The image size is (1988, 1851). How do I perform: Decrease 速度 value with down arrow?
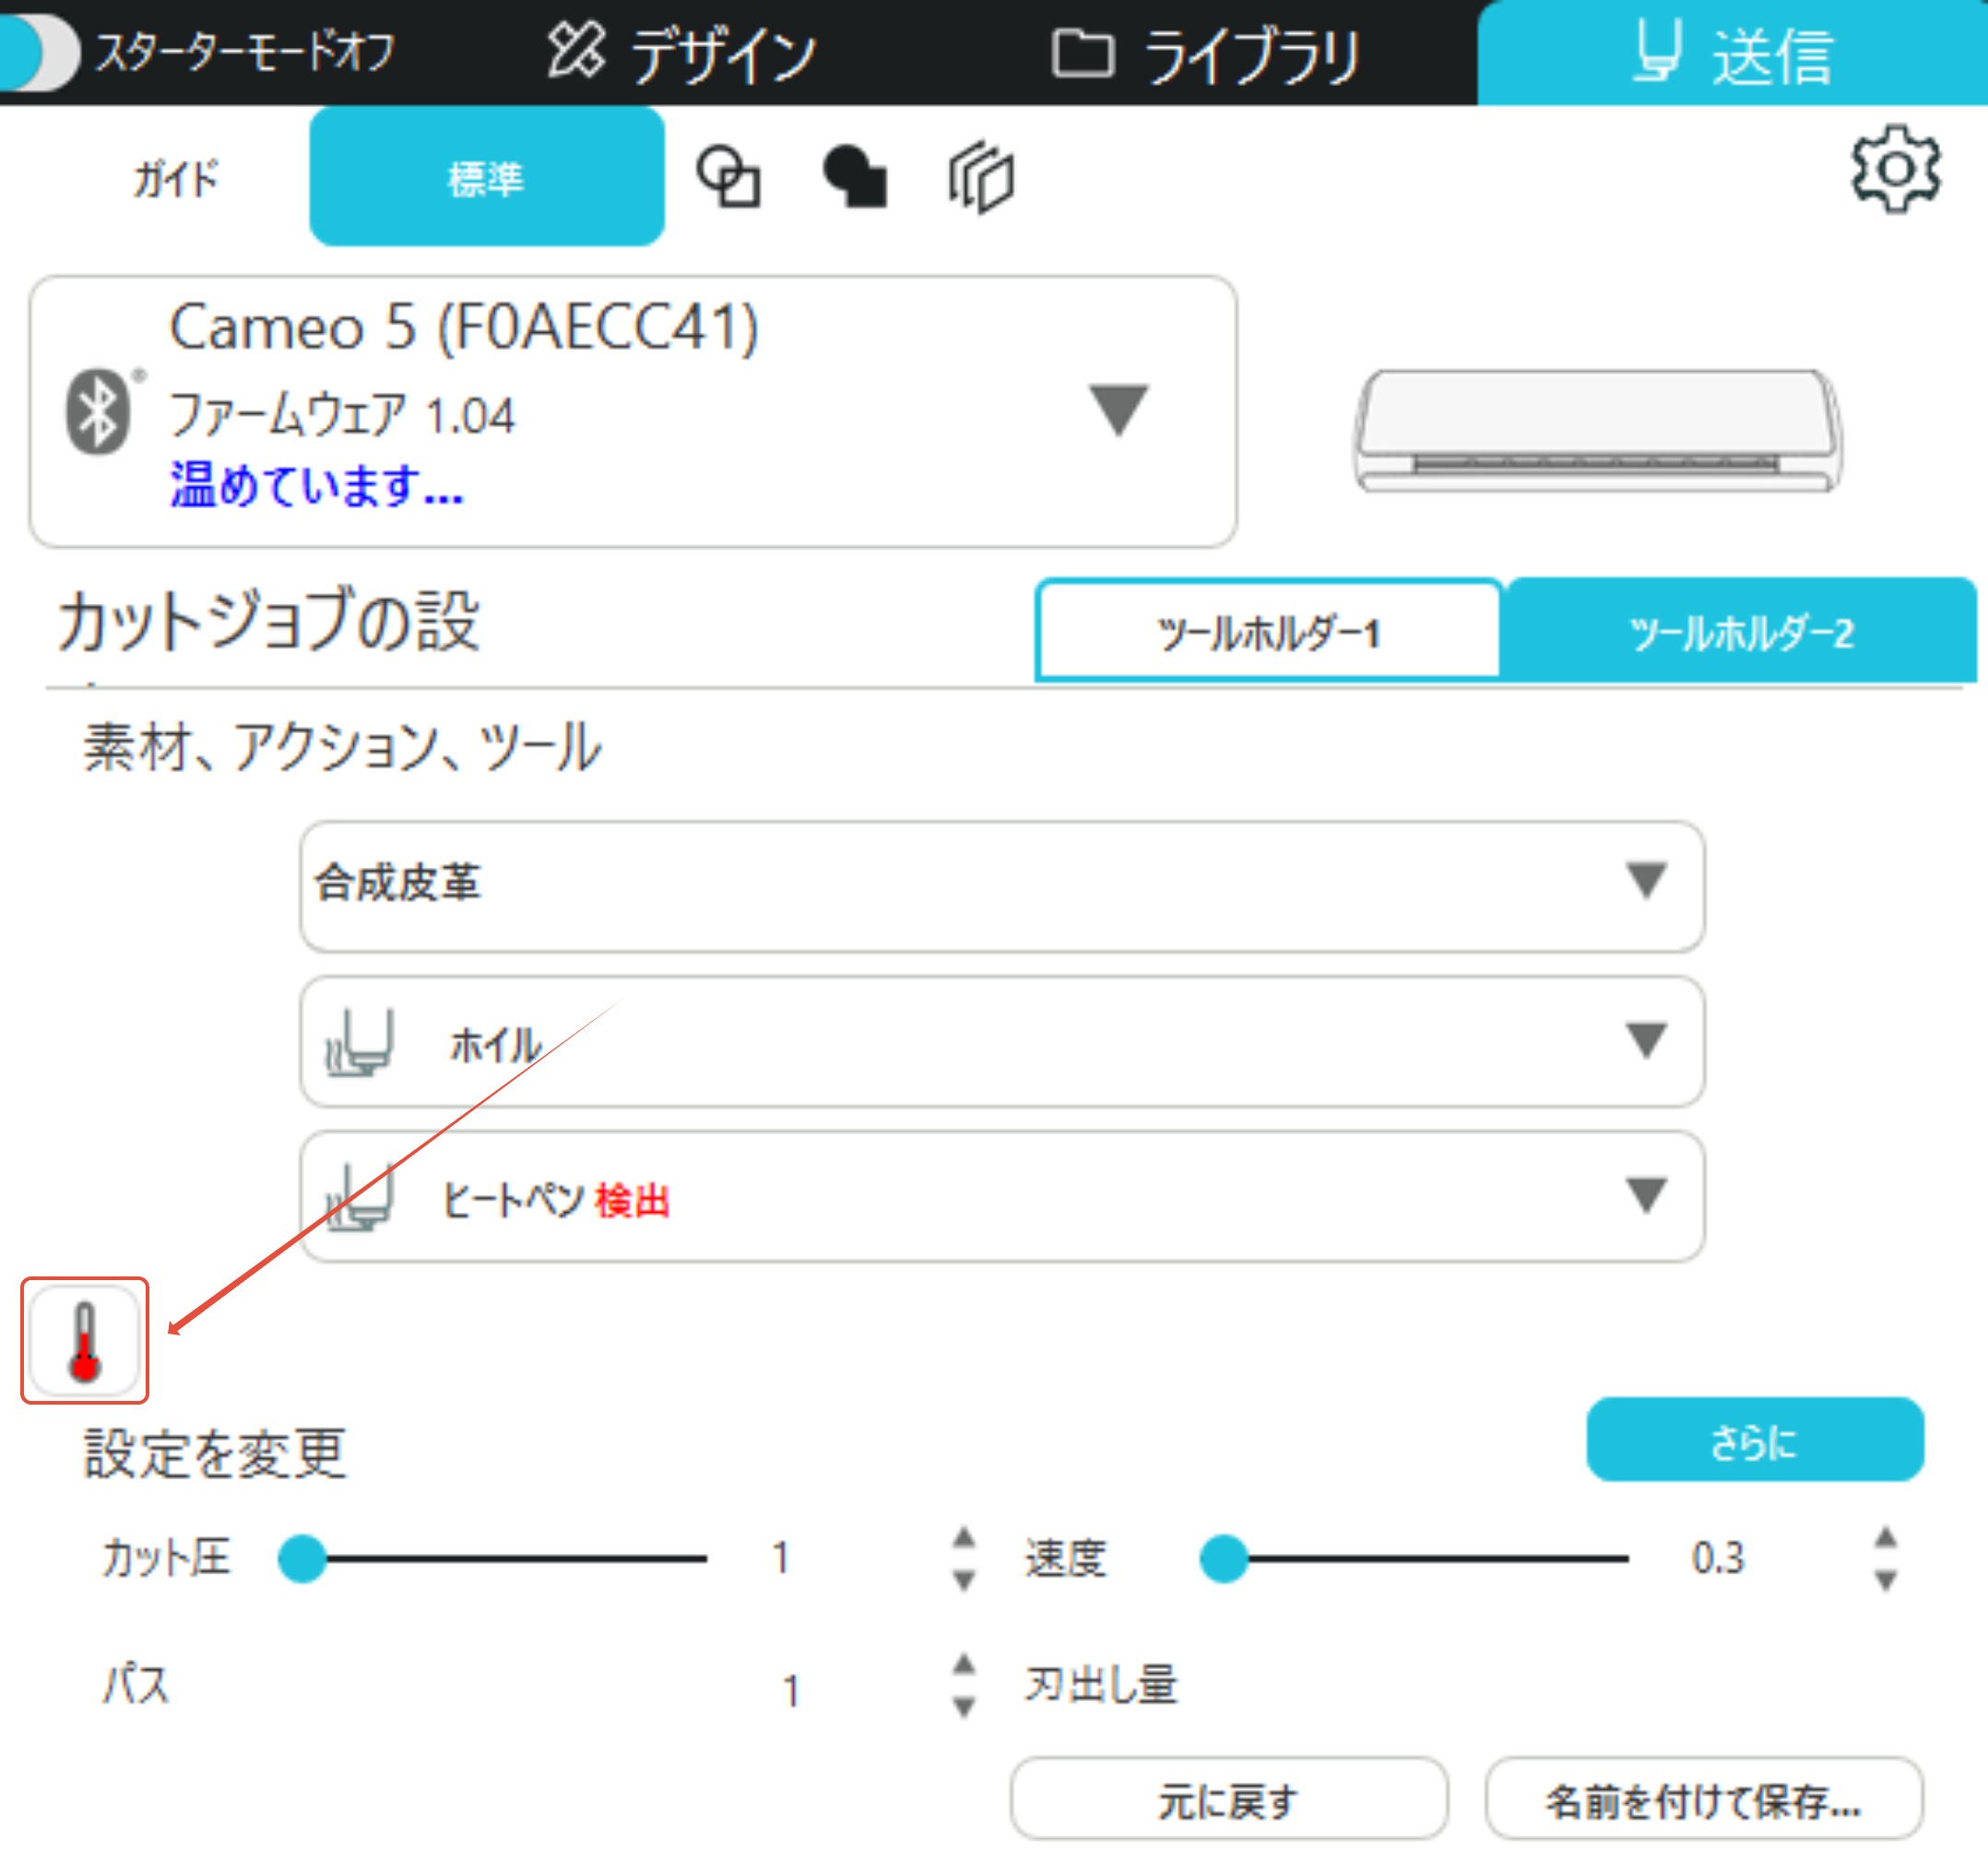tap(1884, 1580)
